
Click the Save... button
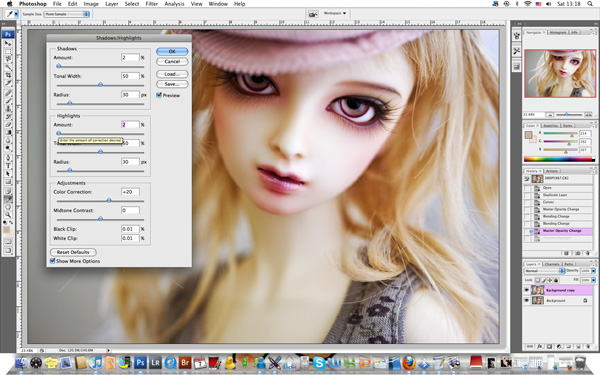[x=172, y=84]
